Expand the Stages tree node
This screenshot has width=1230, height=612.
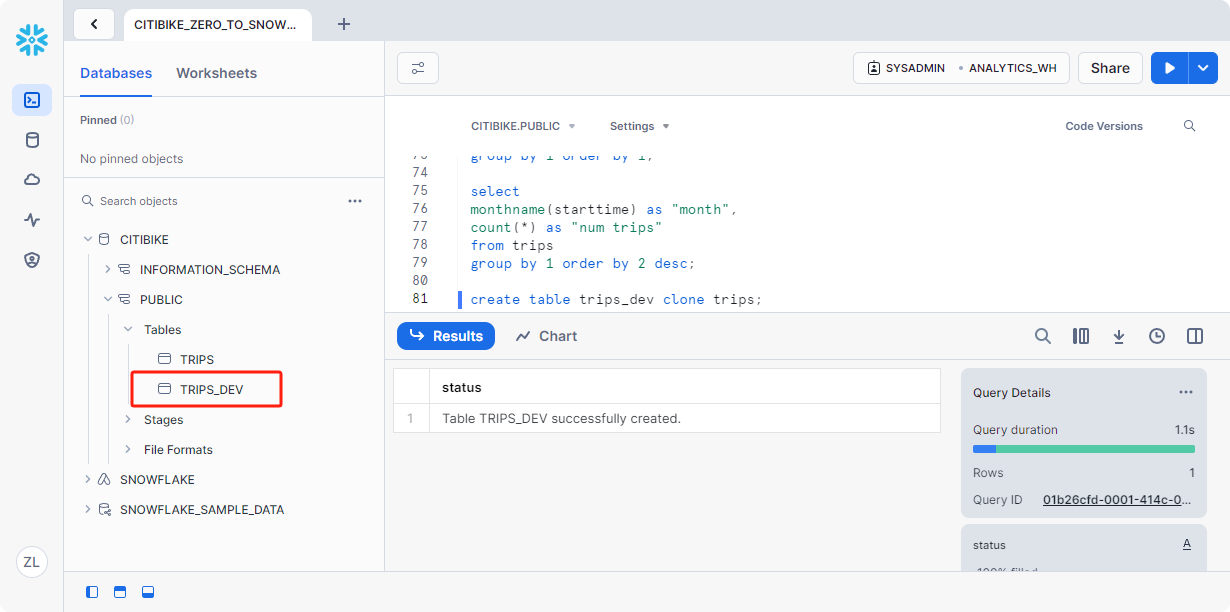(x=128, y=420)
